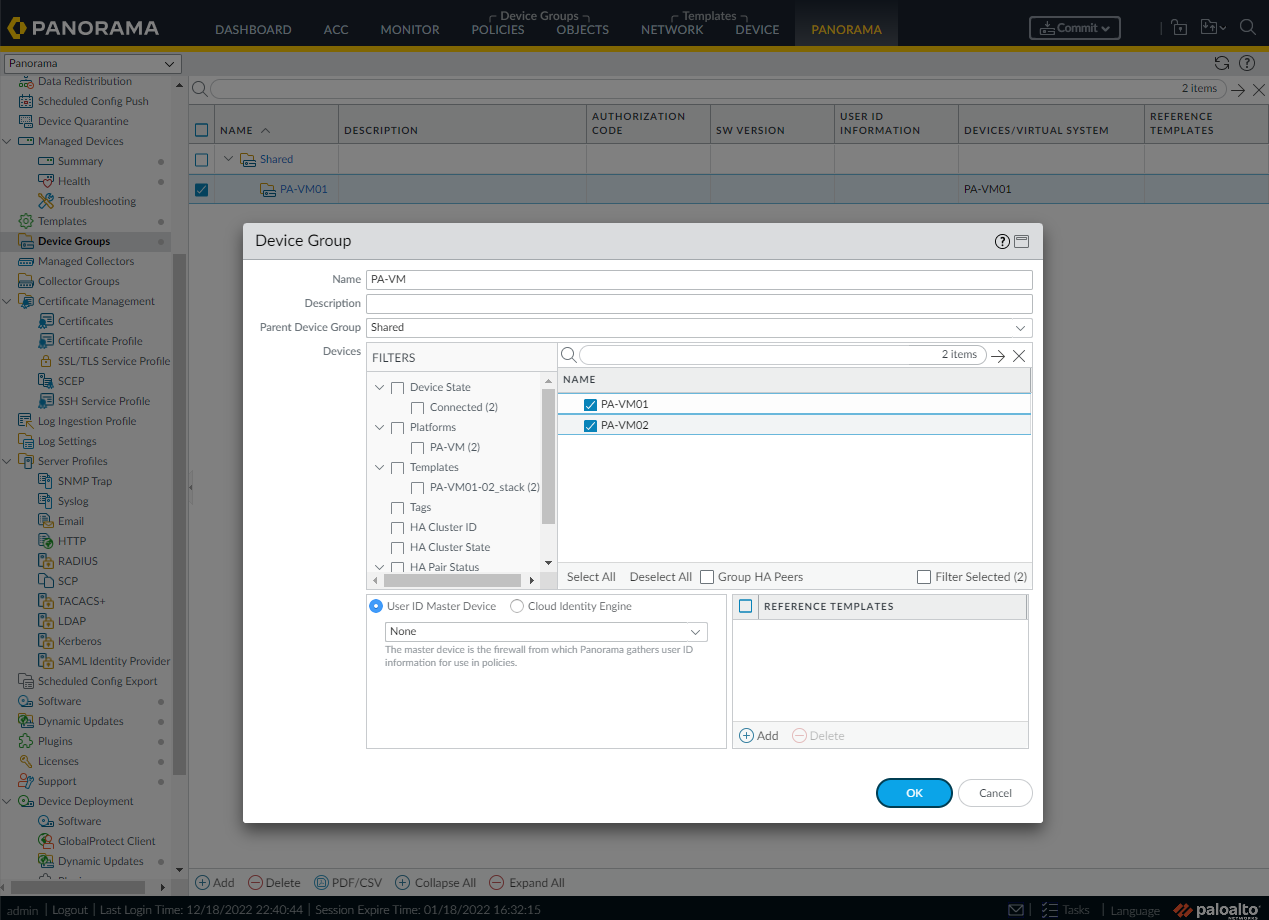Open the POLICIES tab

pos(498,30)
